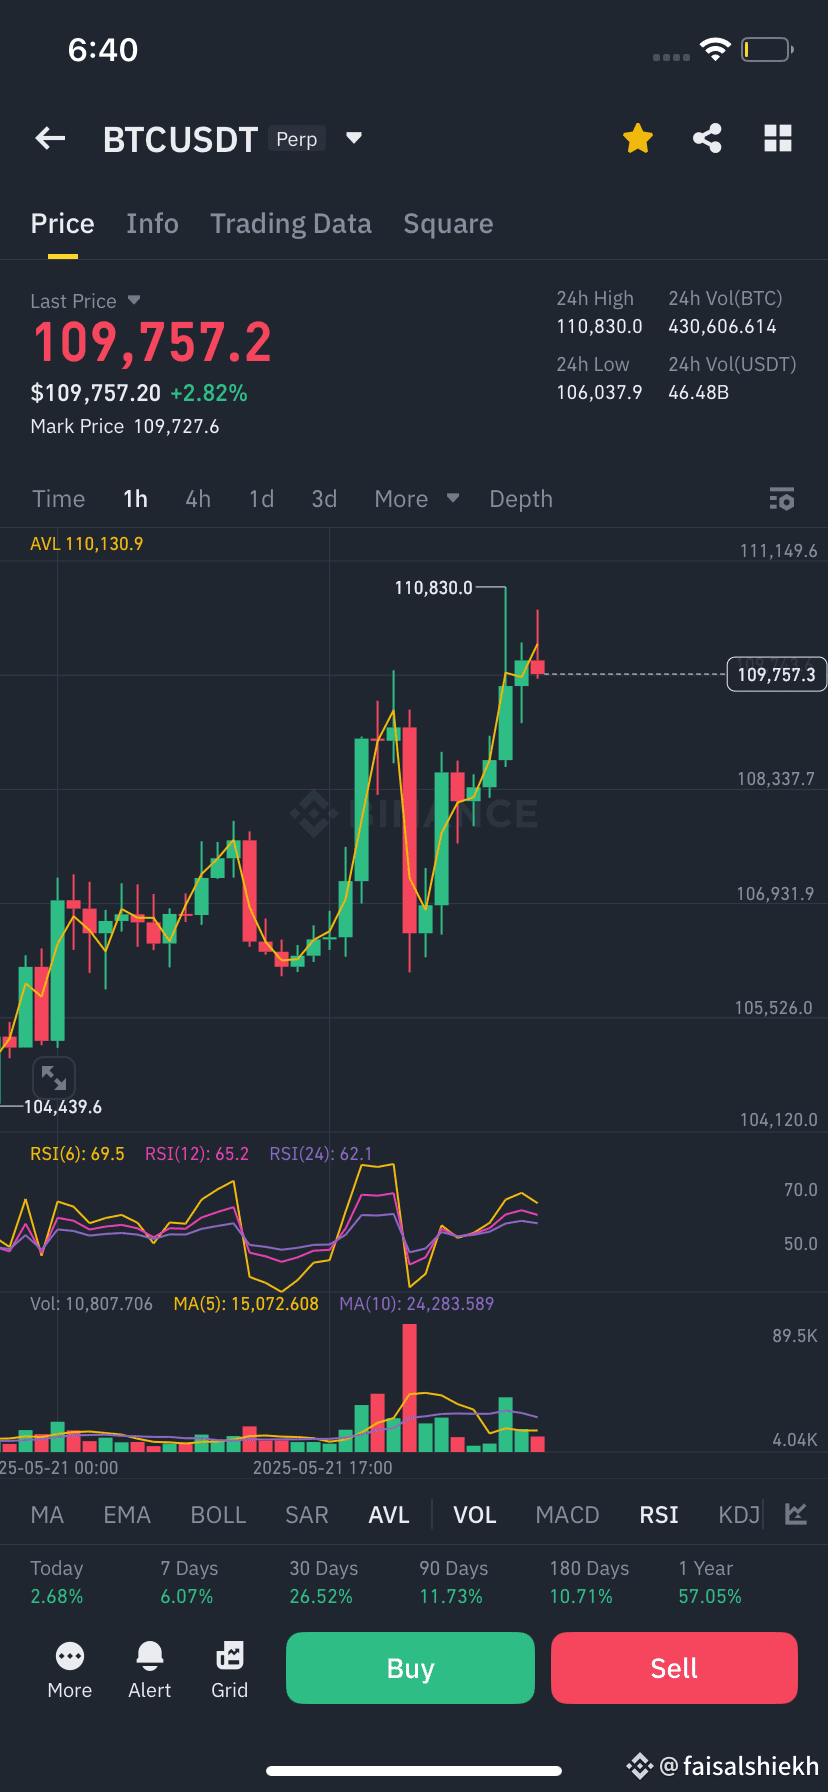Tap the 180 Days 10.71% performance
828x1792 pixels.
(589, 1582)
